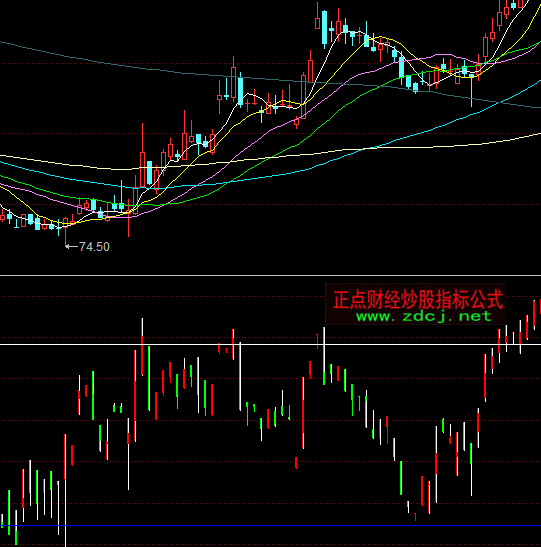Click the 74.50 low price label
The width and height of the screenshot is (541, 547).
[94, 247]
